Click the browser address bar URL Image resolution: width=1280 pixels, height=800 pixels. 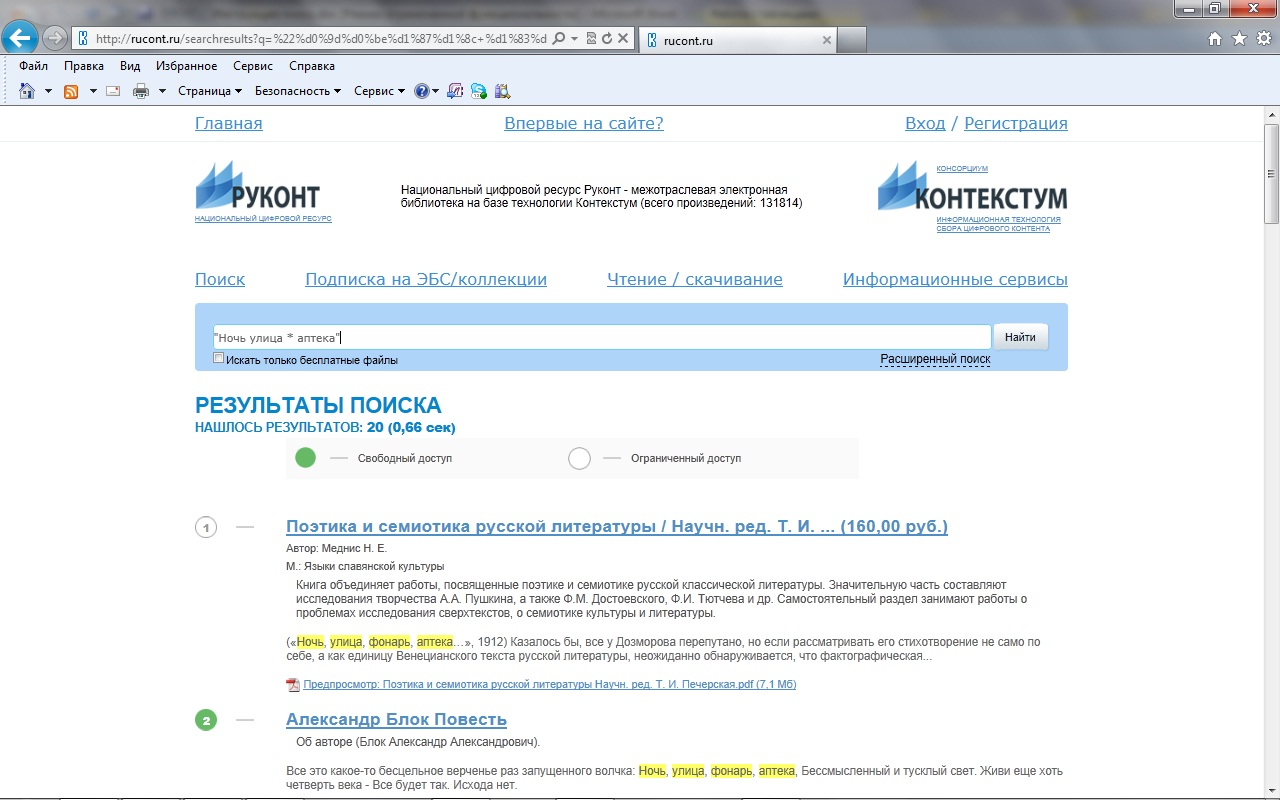321,39
